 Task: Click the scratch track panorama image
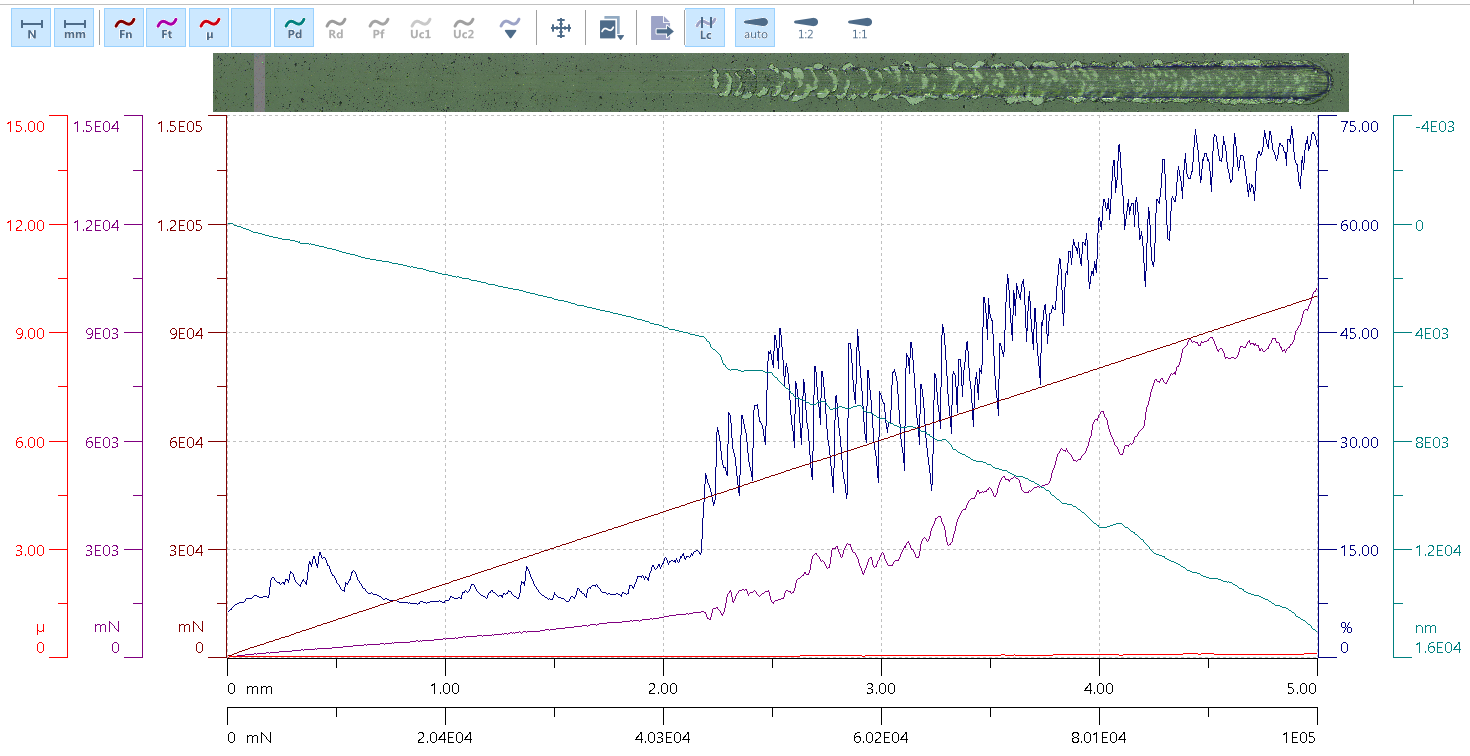780,82
